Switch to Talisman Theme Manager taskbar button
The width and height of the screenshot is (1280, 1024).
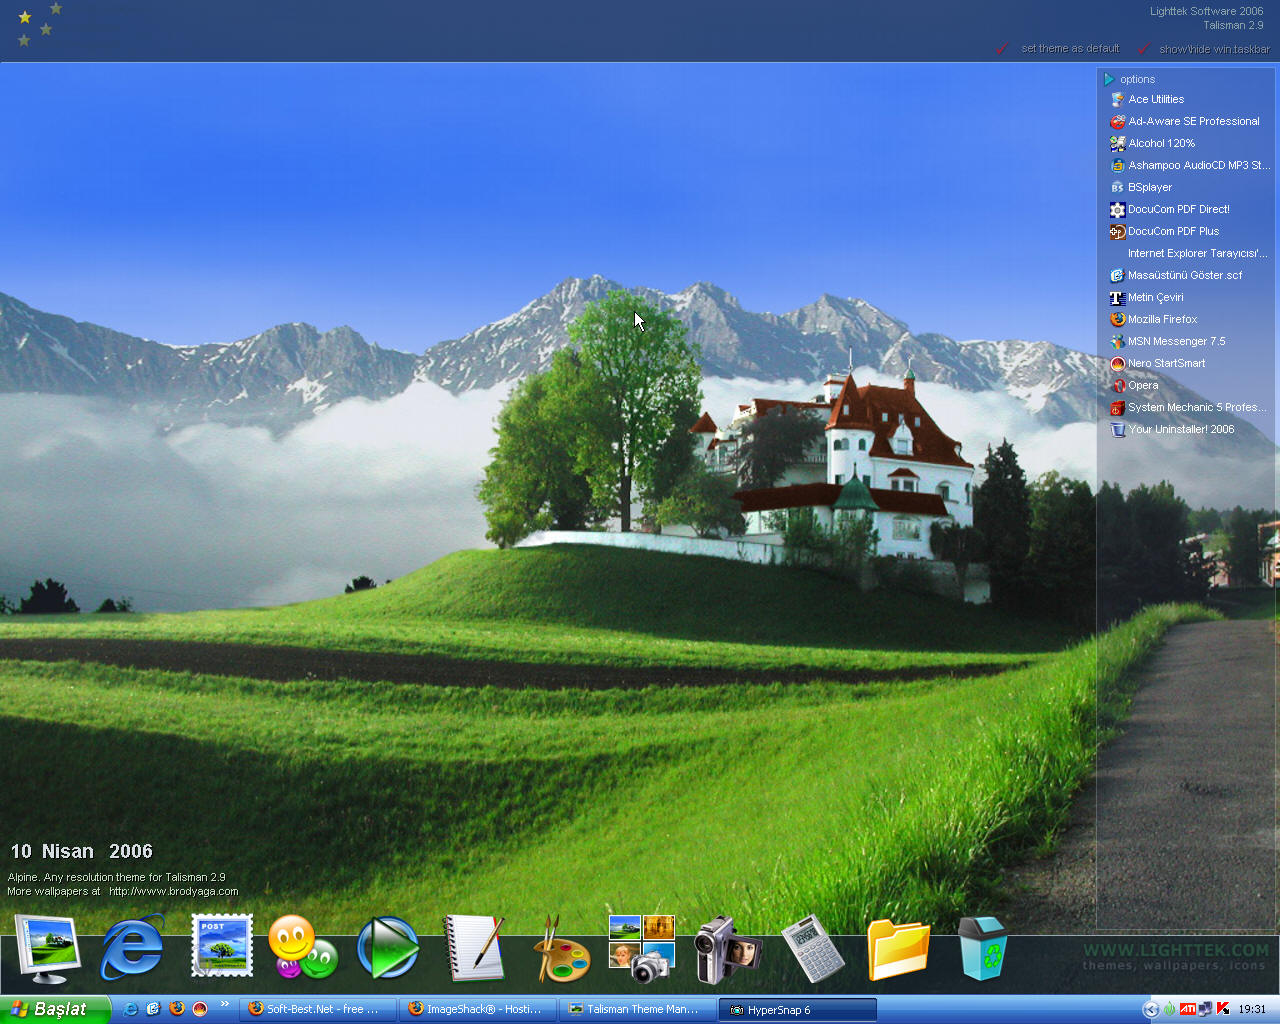tap(637, 1009)
